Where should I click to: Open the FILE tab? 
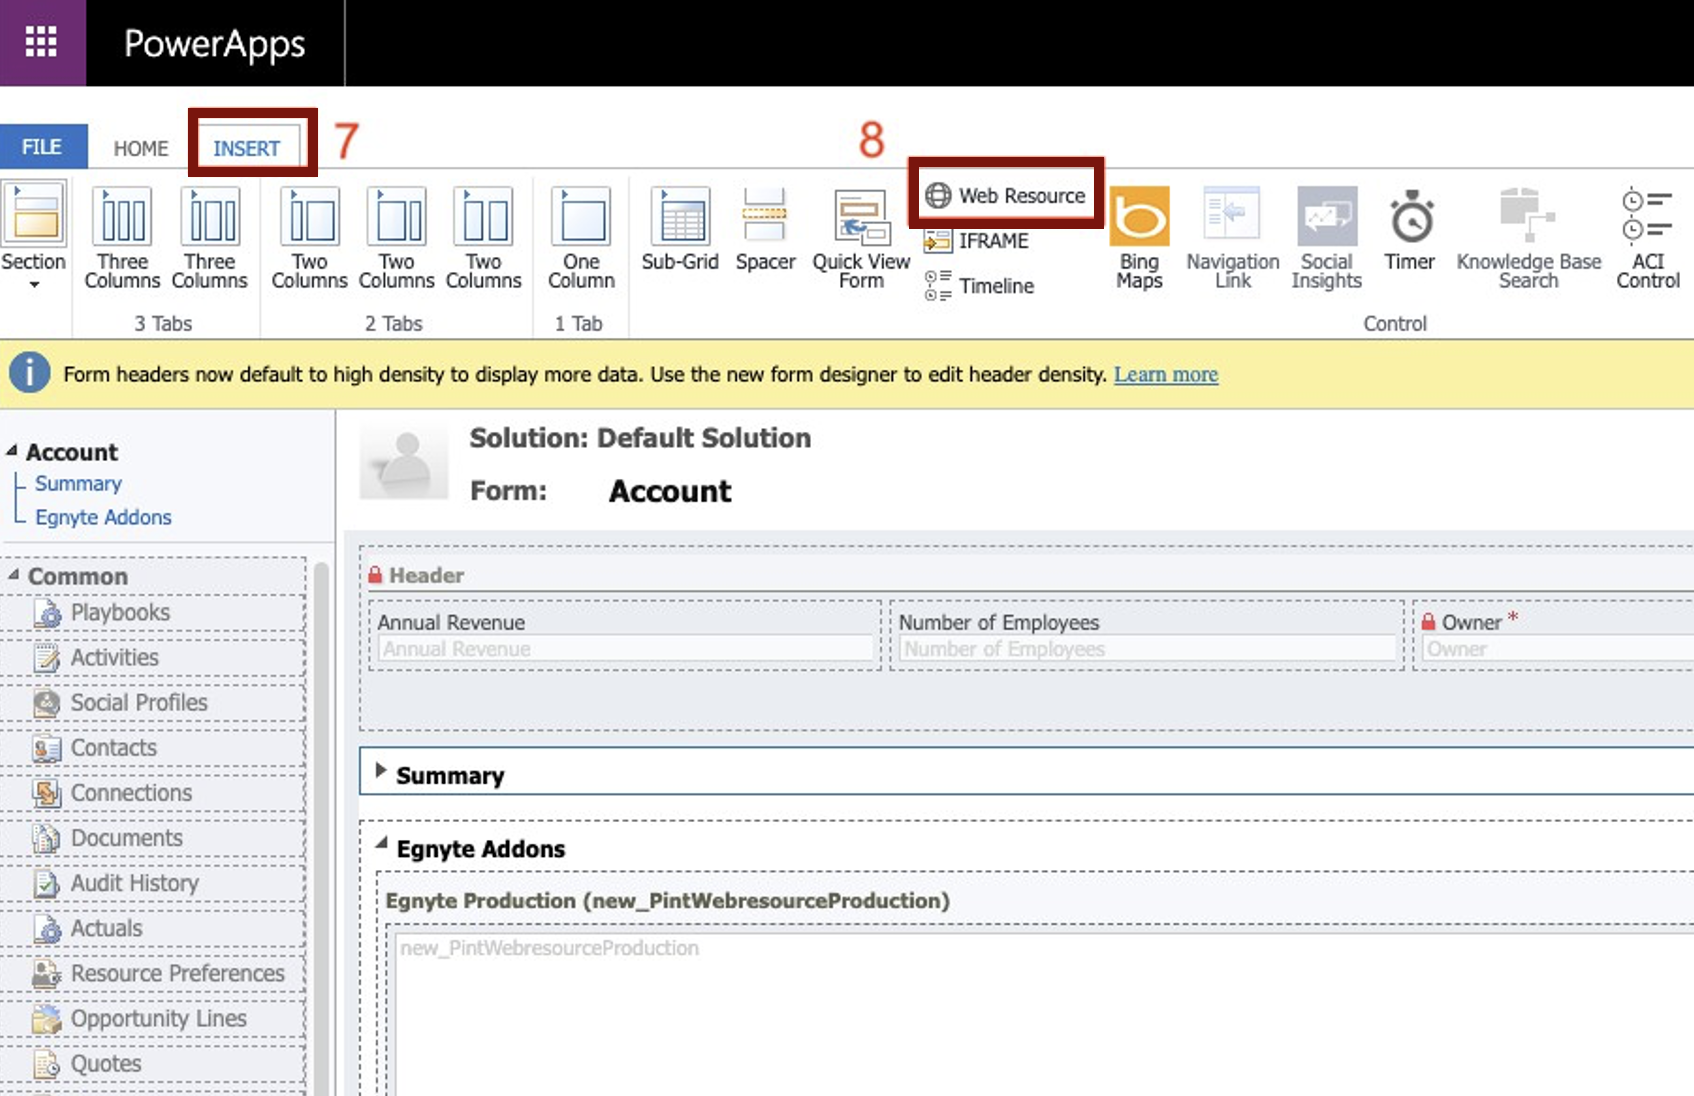pos(43,146)
